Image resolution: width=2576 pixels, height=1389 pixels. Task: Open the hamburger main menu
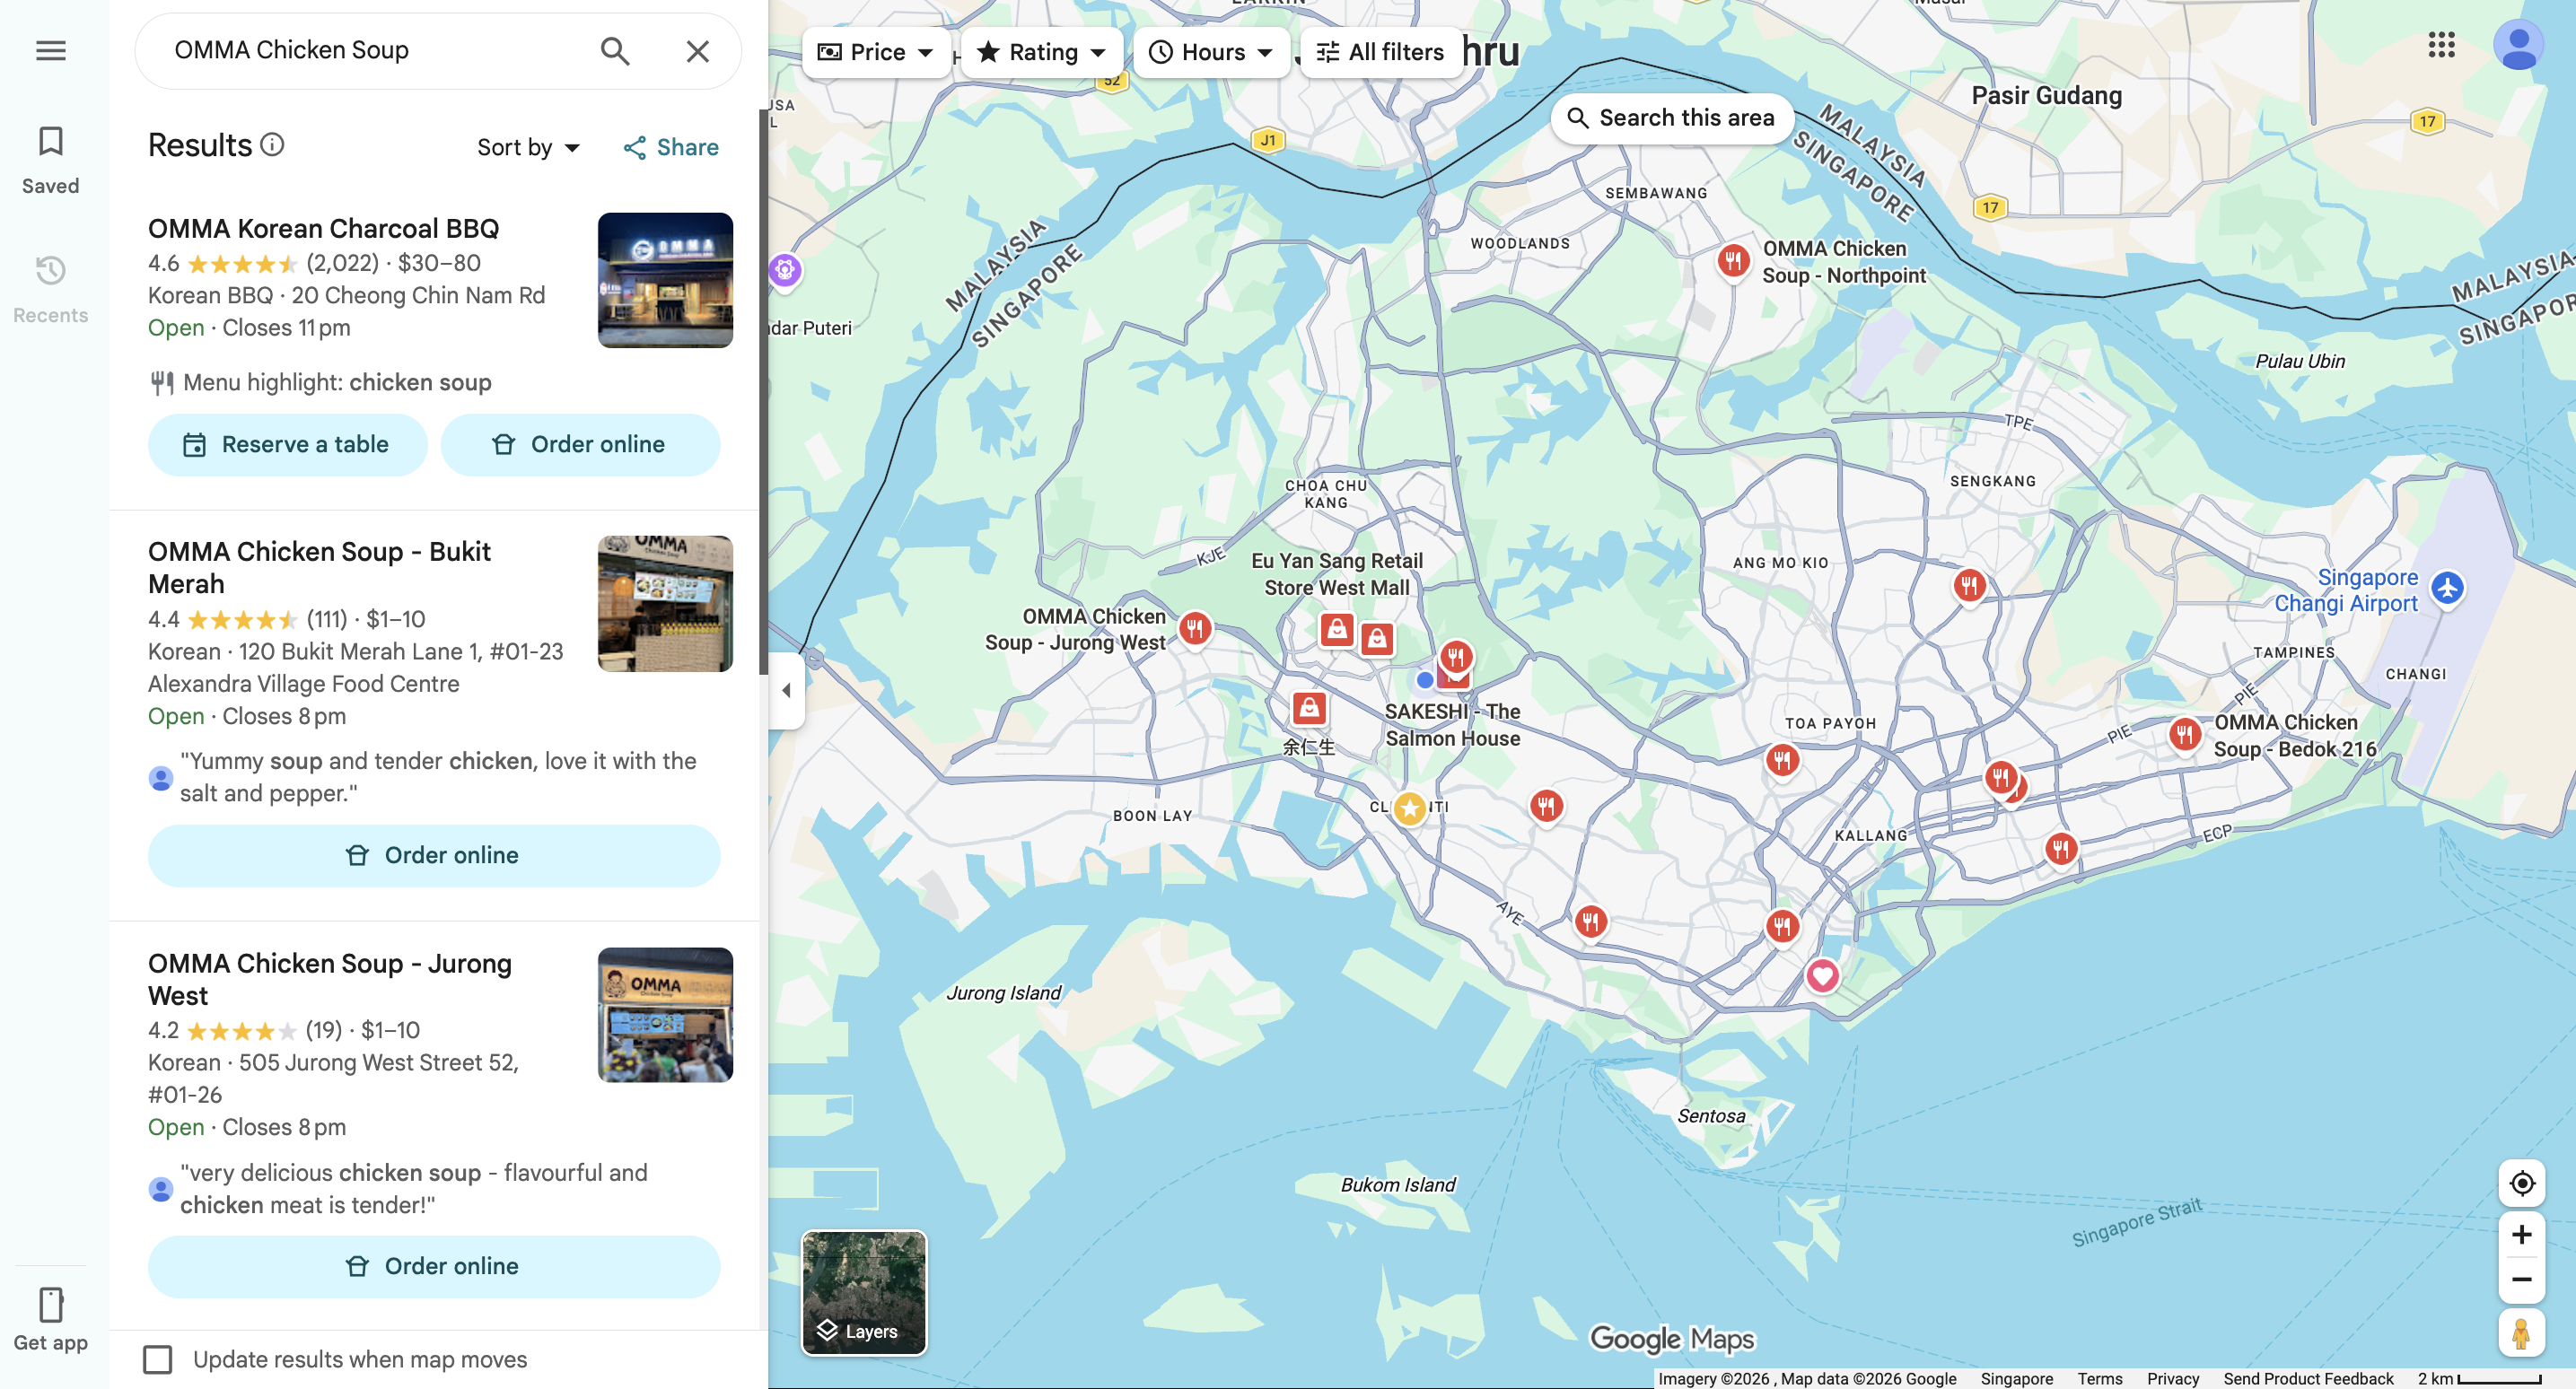(51, 50)
